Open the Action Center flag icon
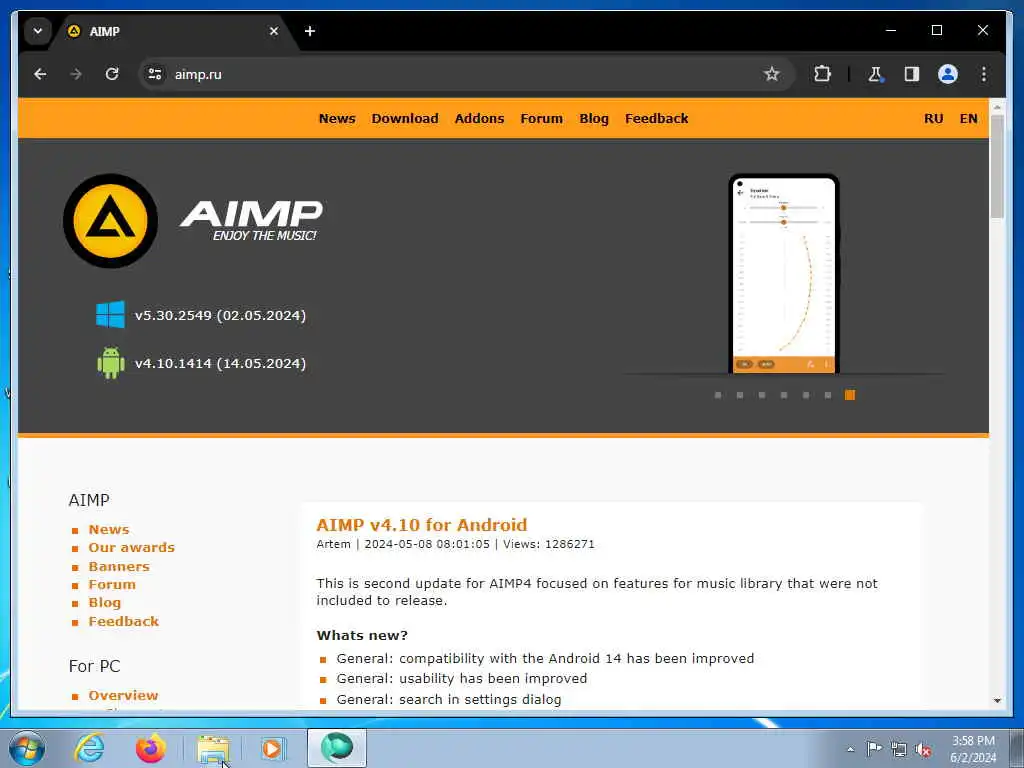1024x768 pixels. tap(874, 749)
